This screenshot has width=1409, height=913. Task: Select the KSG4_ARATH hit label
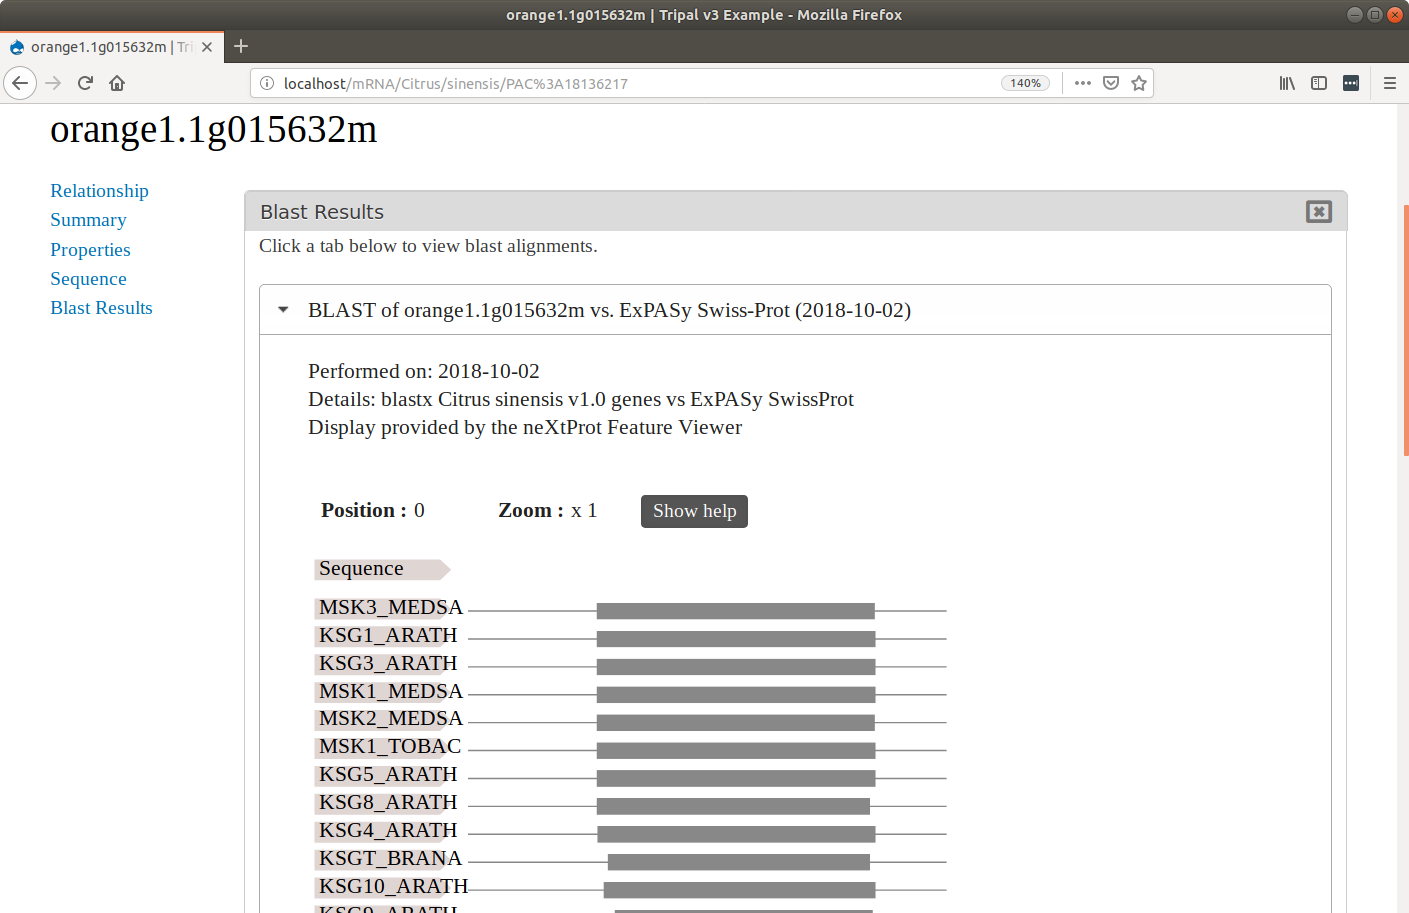387,831
